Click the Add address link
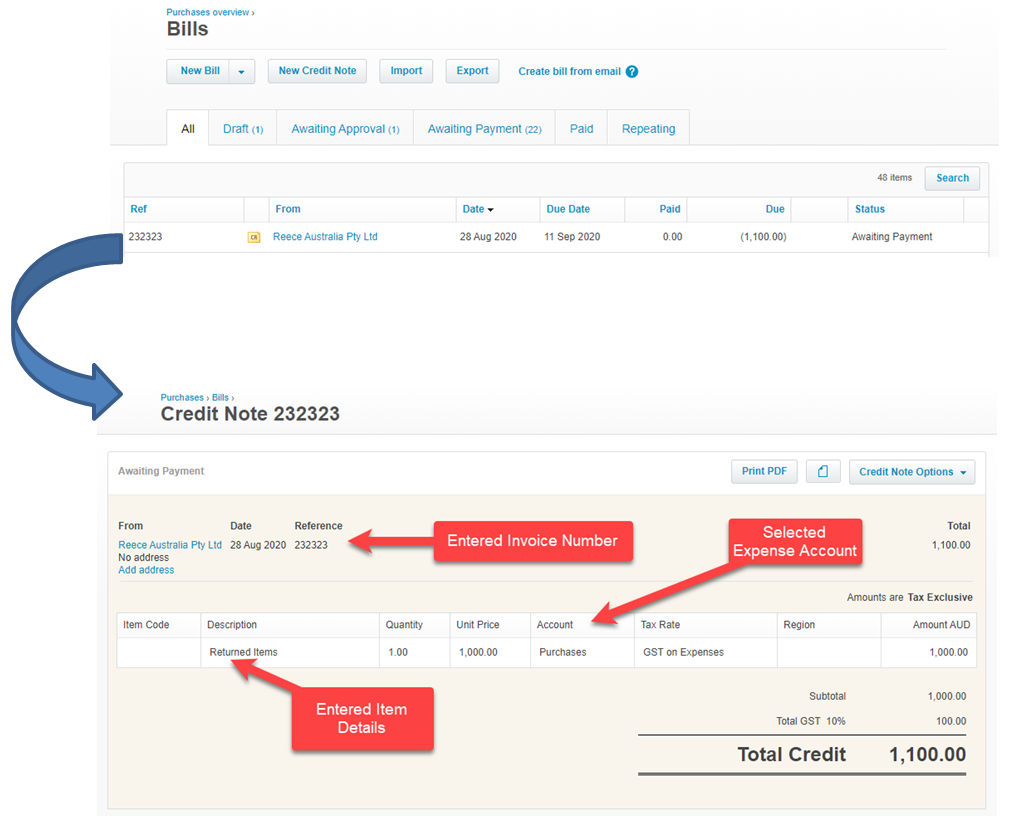This screenshot has width=1010, height=828. [x=146, y=570]
